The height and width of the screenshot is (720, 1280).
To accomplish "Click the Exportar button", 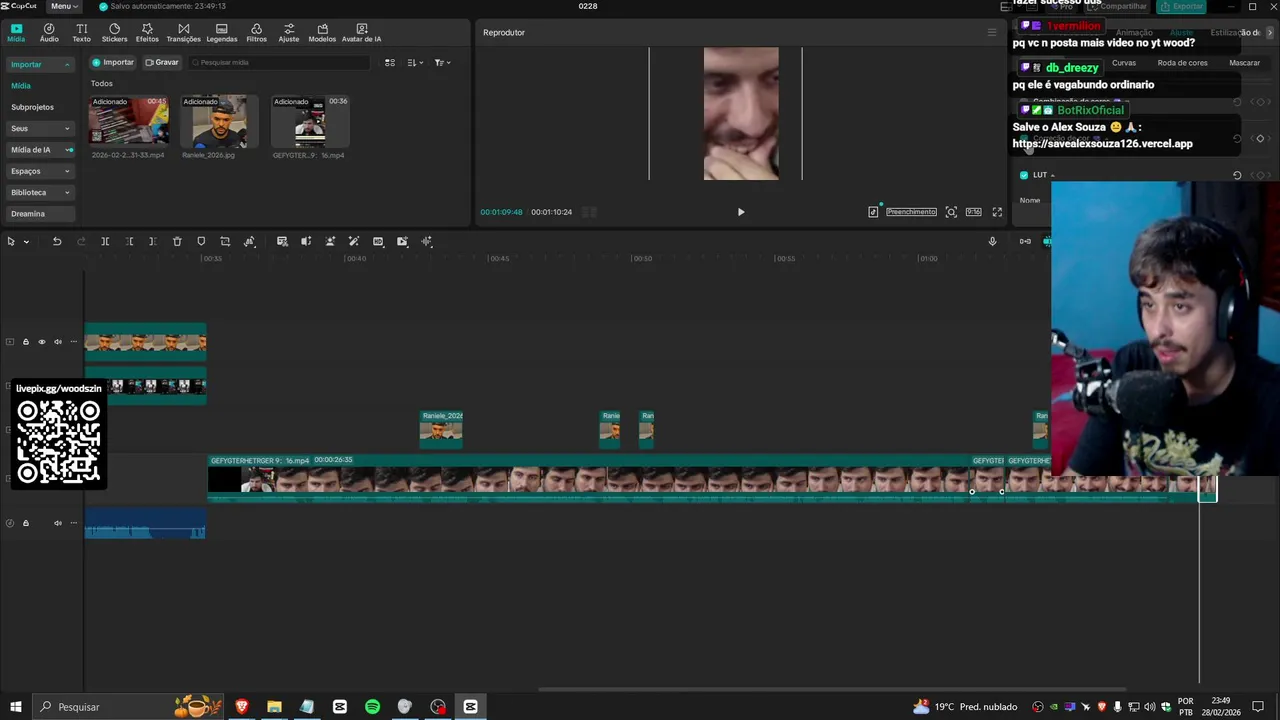I will pyautogui.click(x=1181, y=6).
